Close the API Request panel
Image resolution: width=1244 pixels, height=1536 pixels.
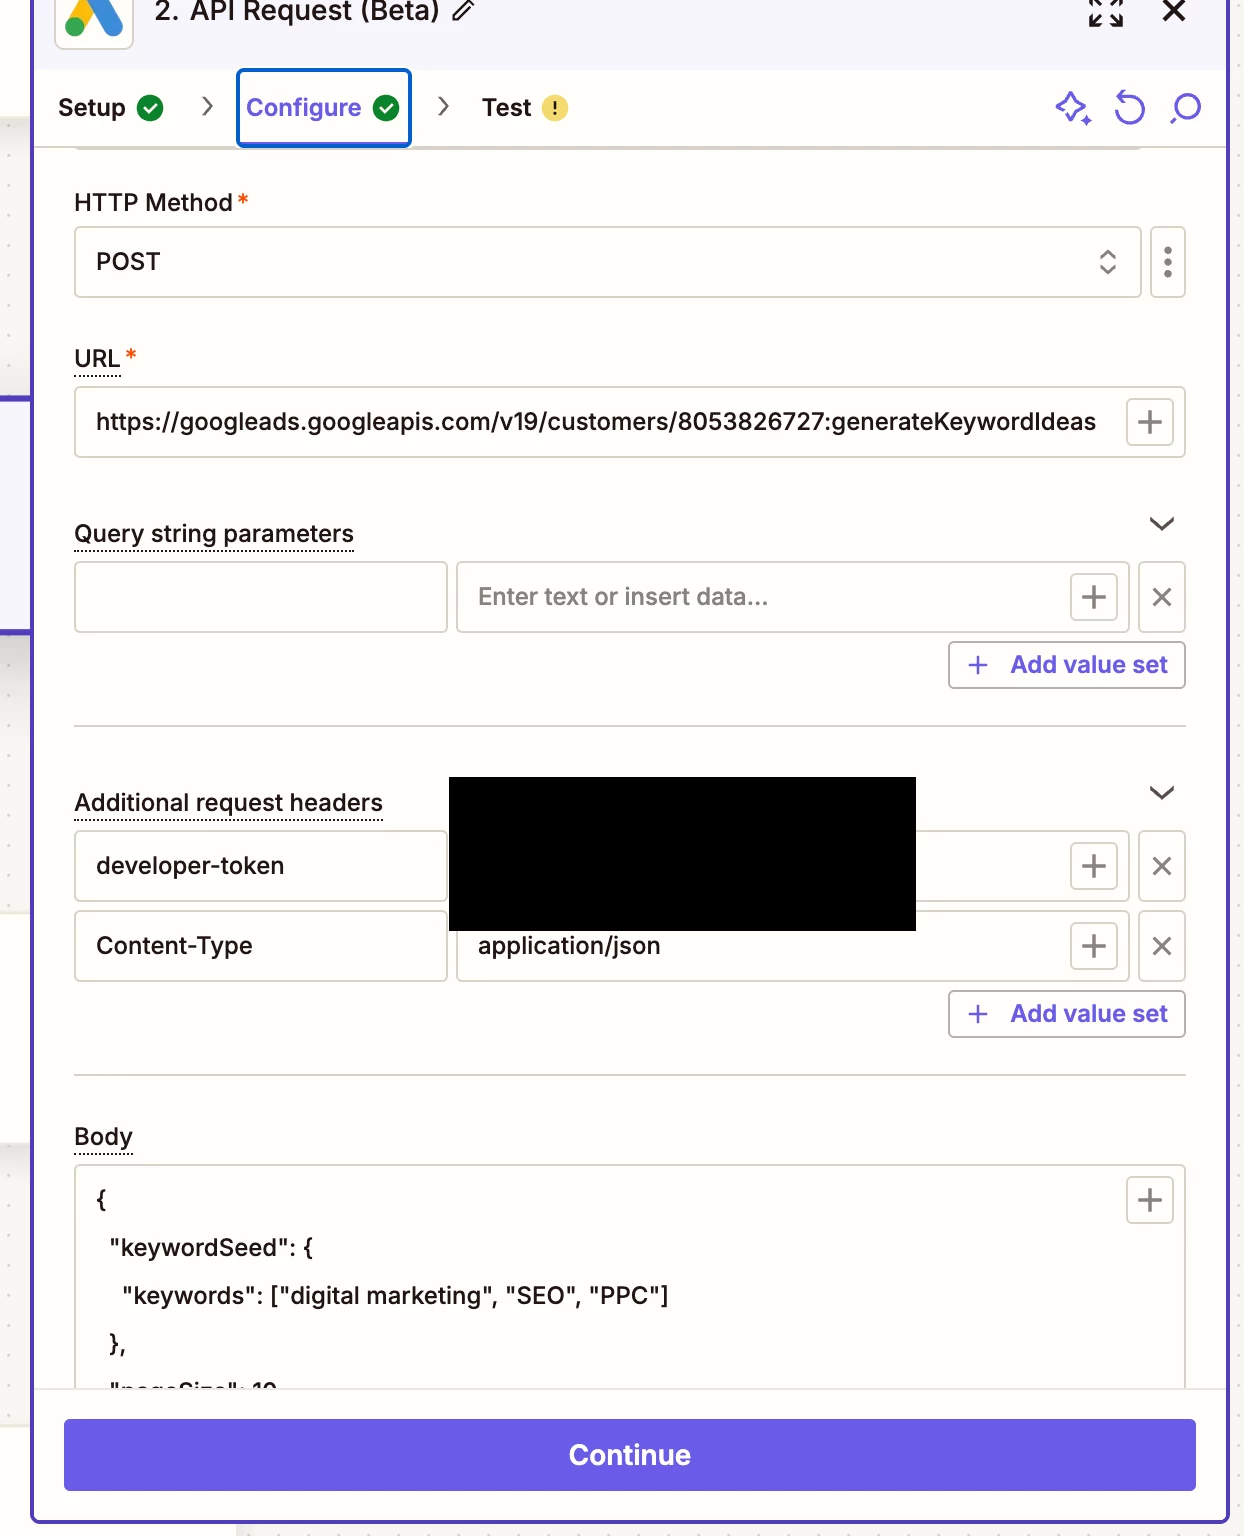coord(1174,12)
